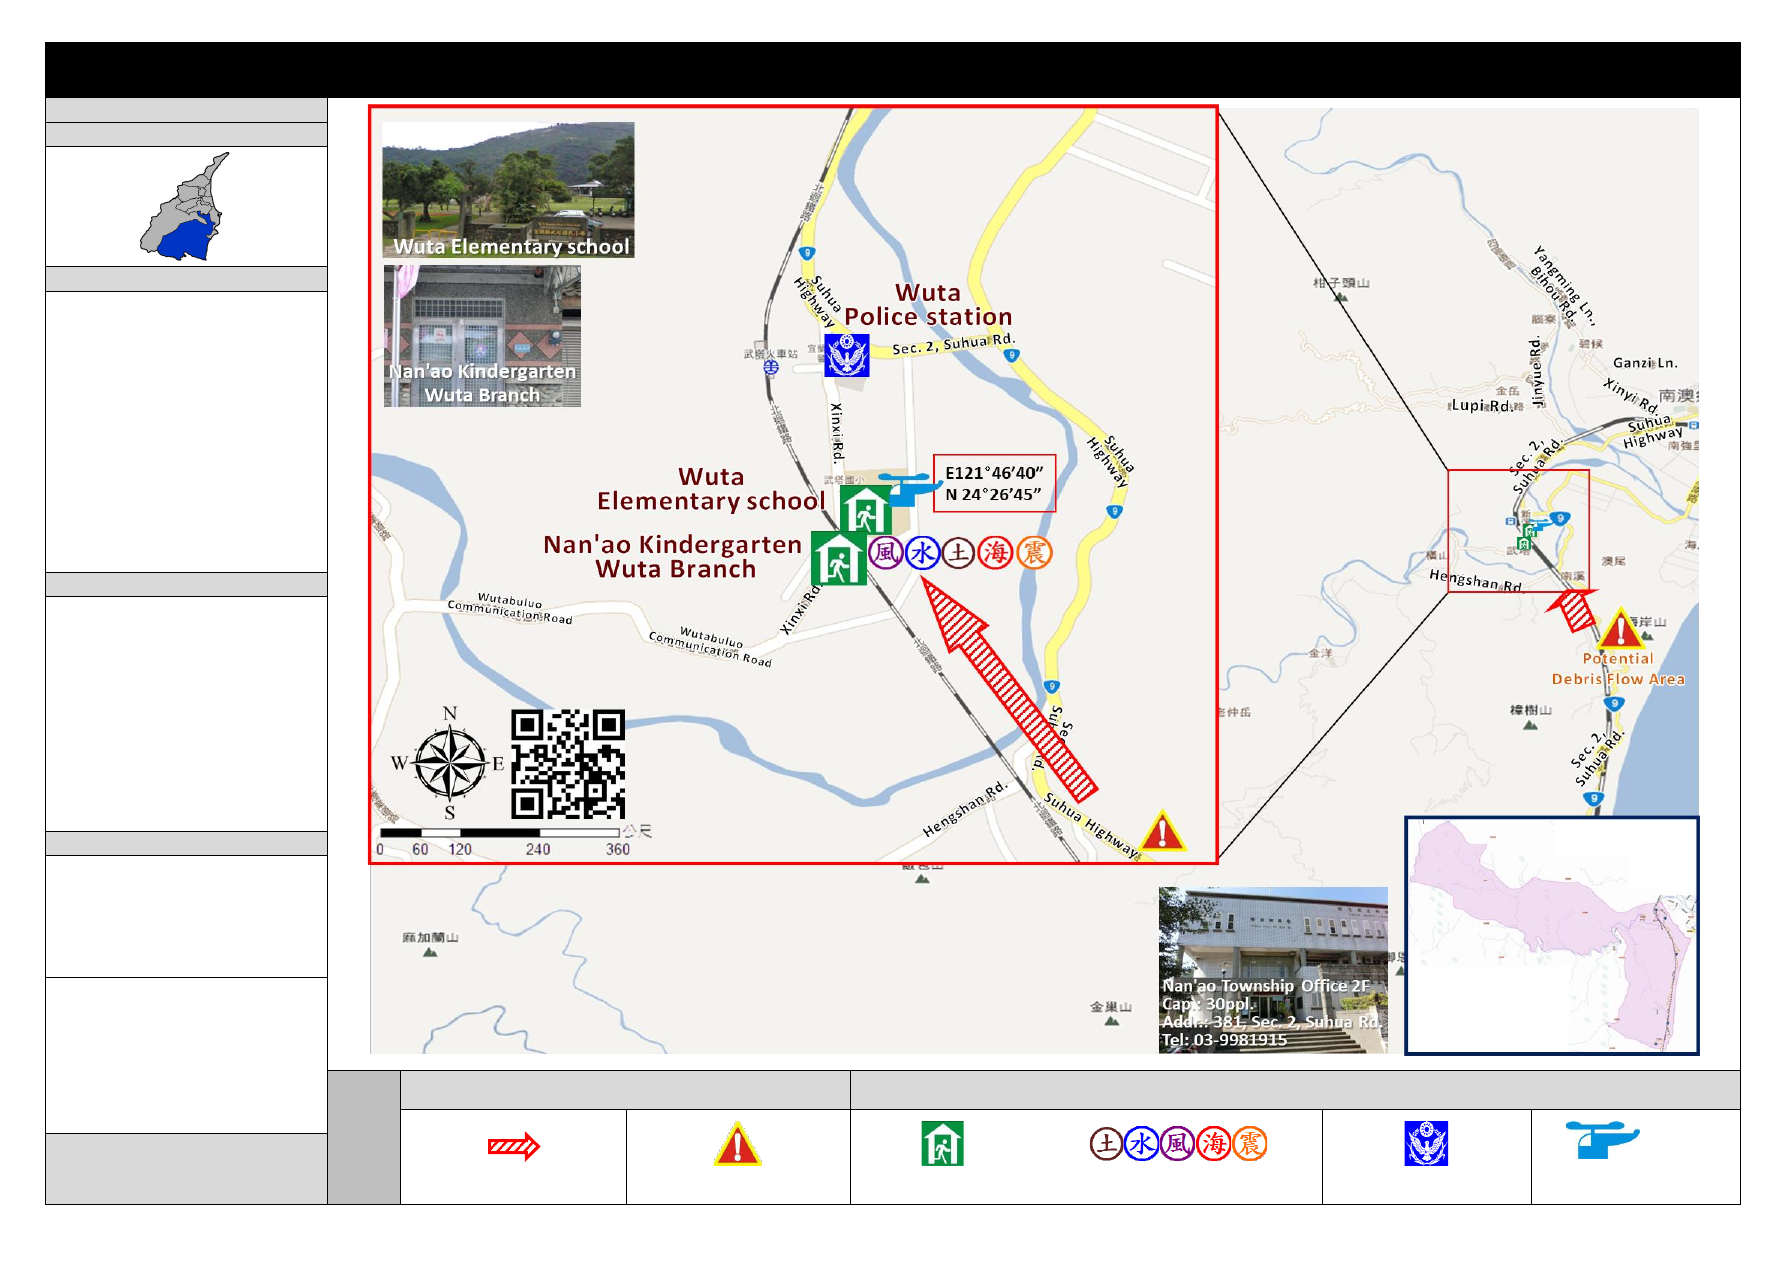1786x1263 pixels.
Task: Click the 海 circle in the legend
Action: point(1213,1143)
